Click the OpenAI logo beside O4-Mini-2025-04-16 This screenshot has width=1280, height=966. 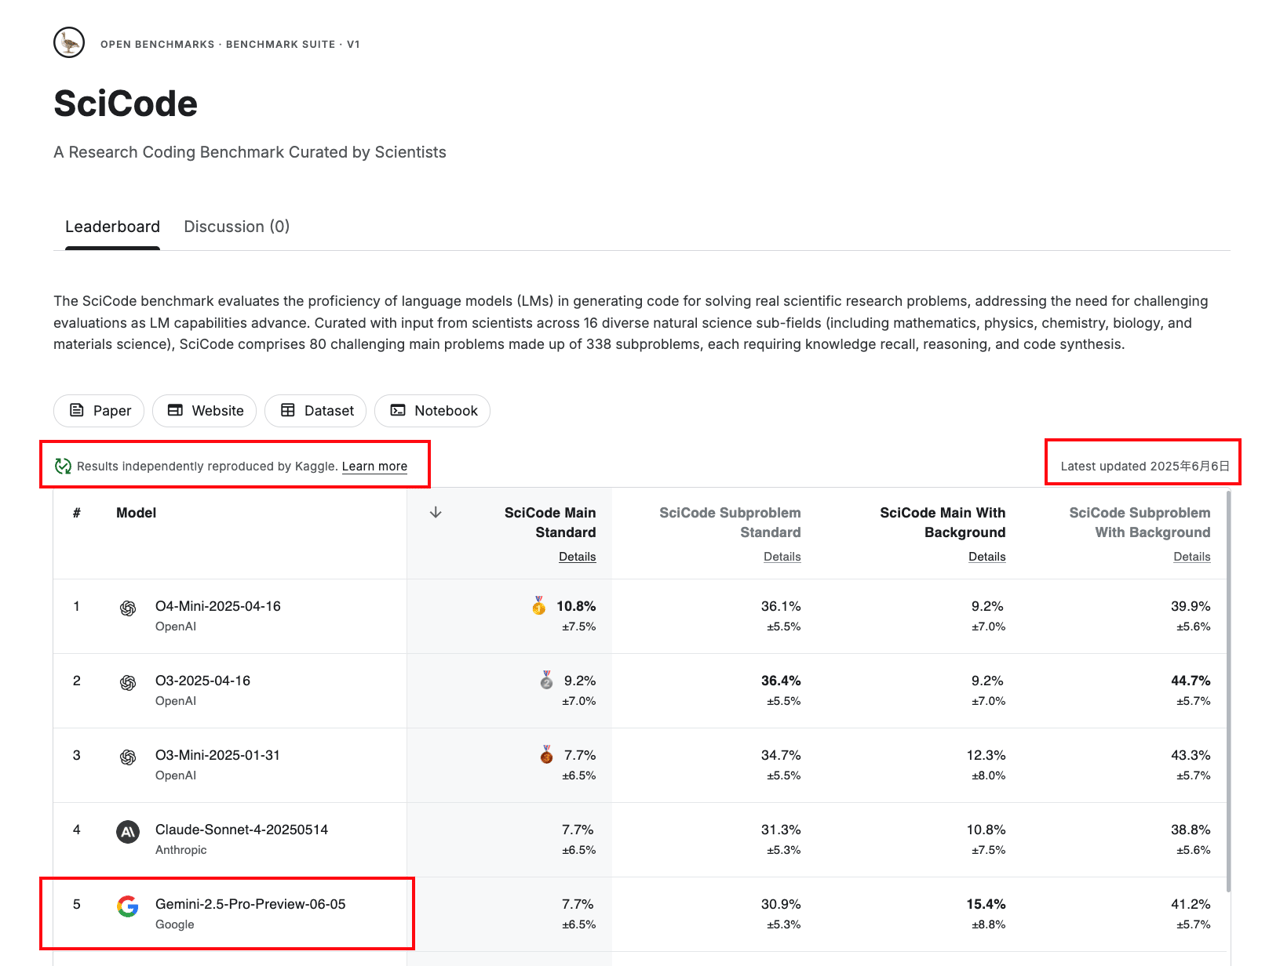(x=128, y=608)
